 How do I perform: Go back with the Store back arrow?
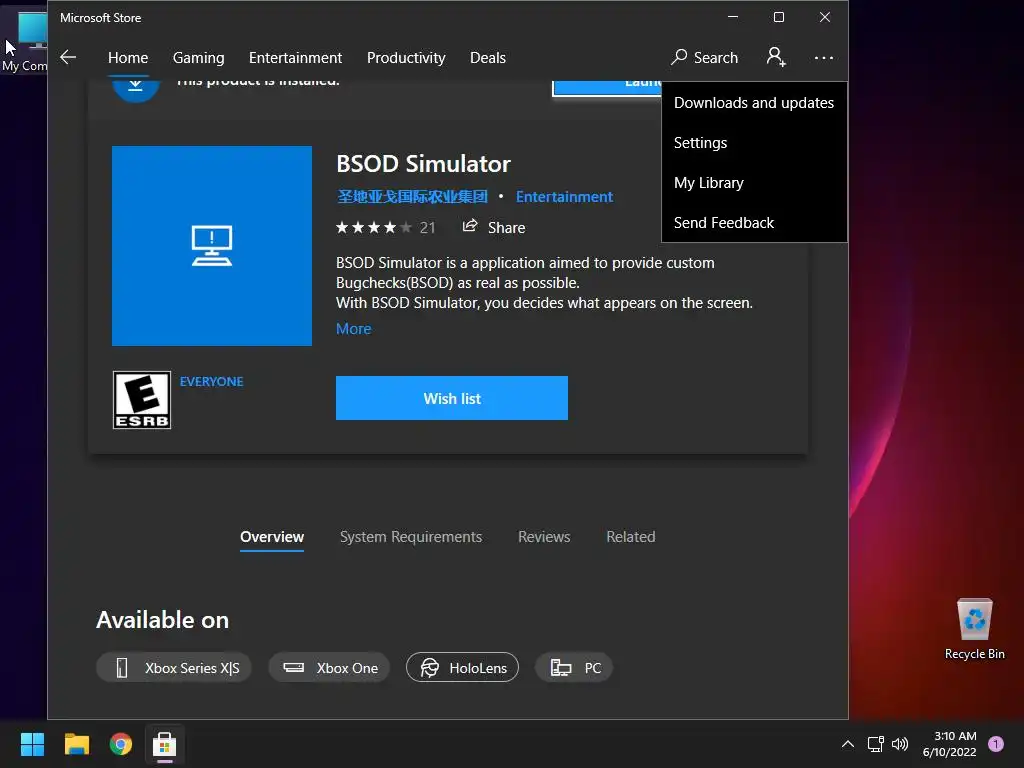pyautogui.click(x=68, y=57)
